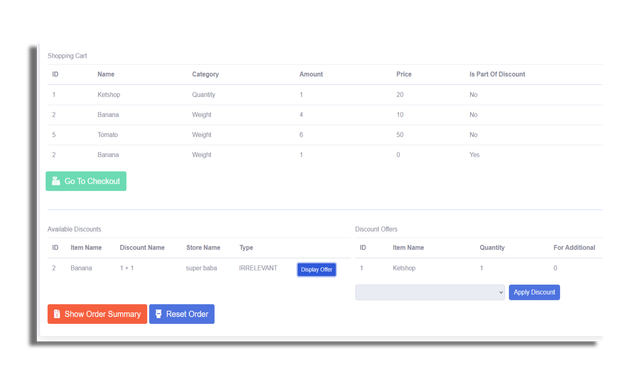Click the Reset Order button
640x384 pixels.
click(x=182, y=314)
